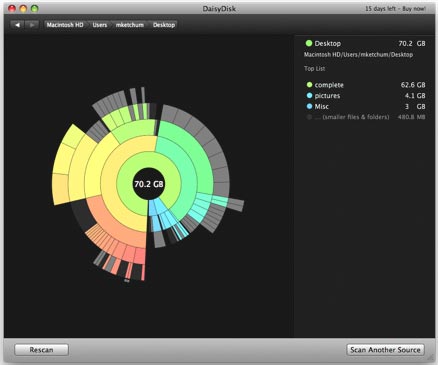Click the window resize grip in bottom corner
The width and height of the screenshot is (438, 365).
click(430, 358)
